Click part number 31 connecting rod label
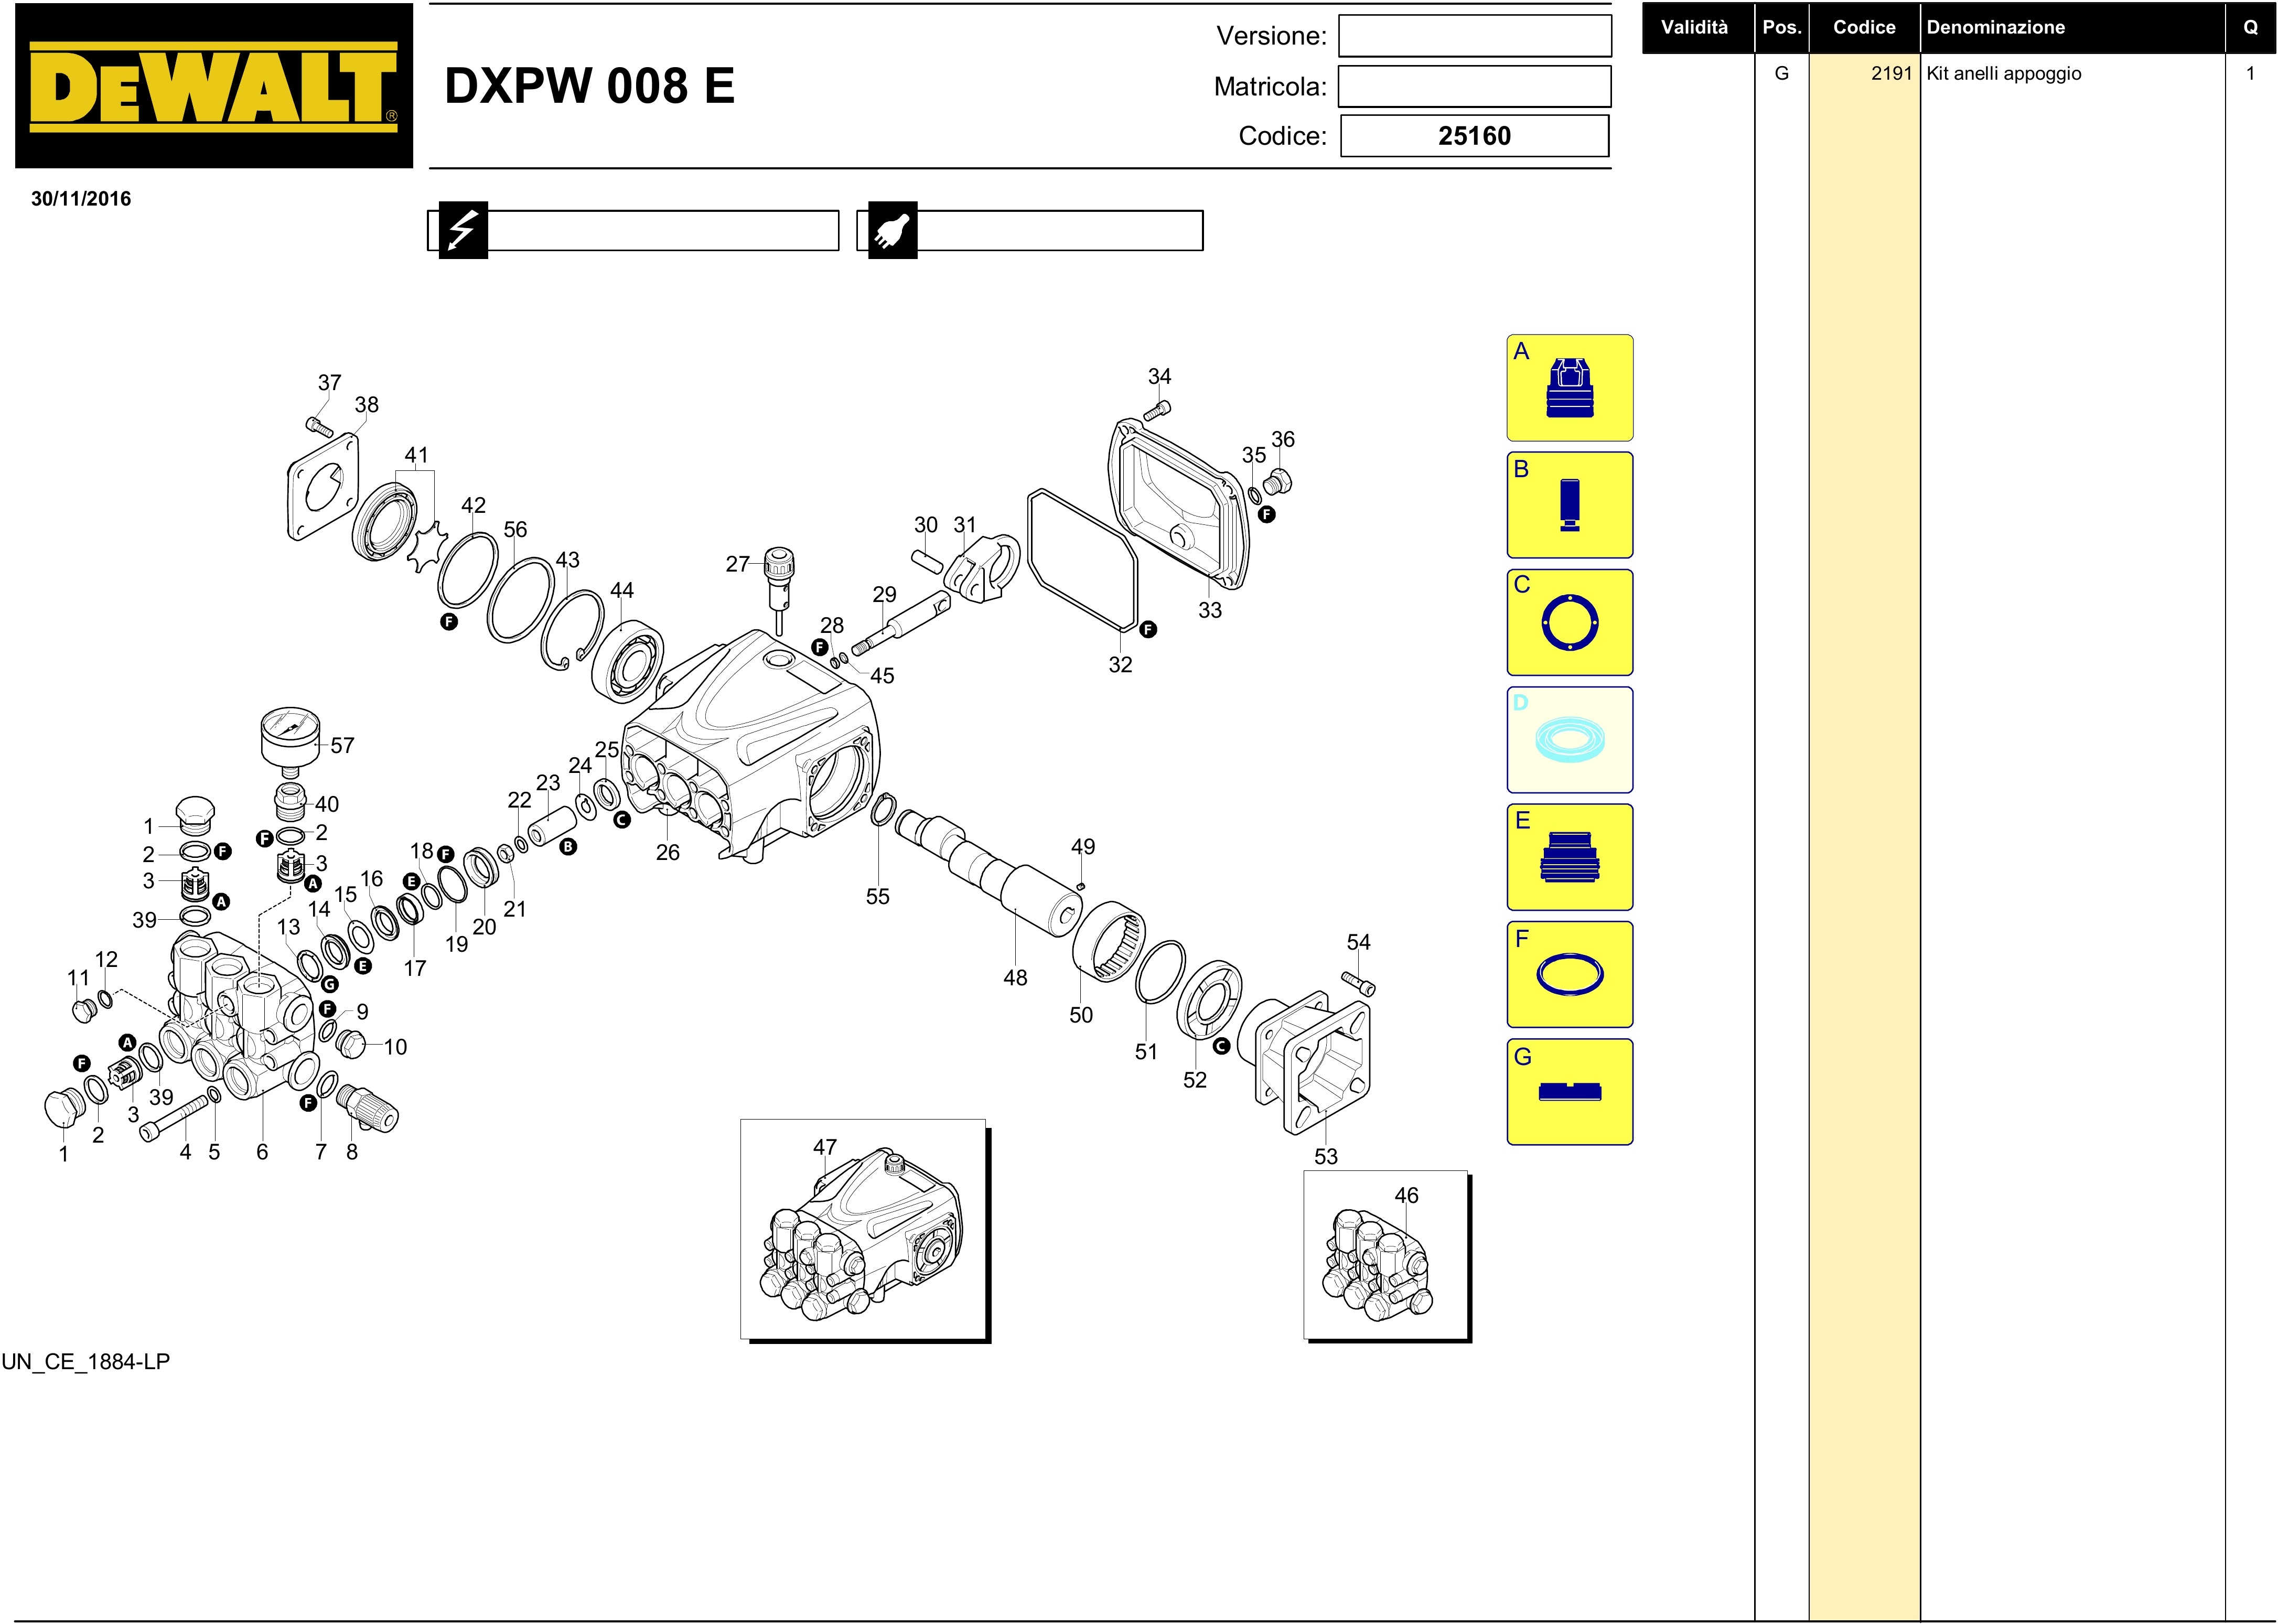The height and width of the screenshot is (1624, 2278). coord(965,526)
